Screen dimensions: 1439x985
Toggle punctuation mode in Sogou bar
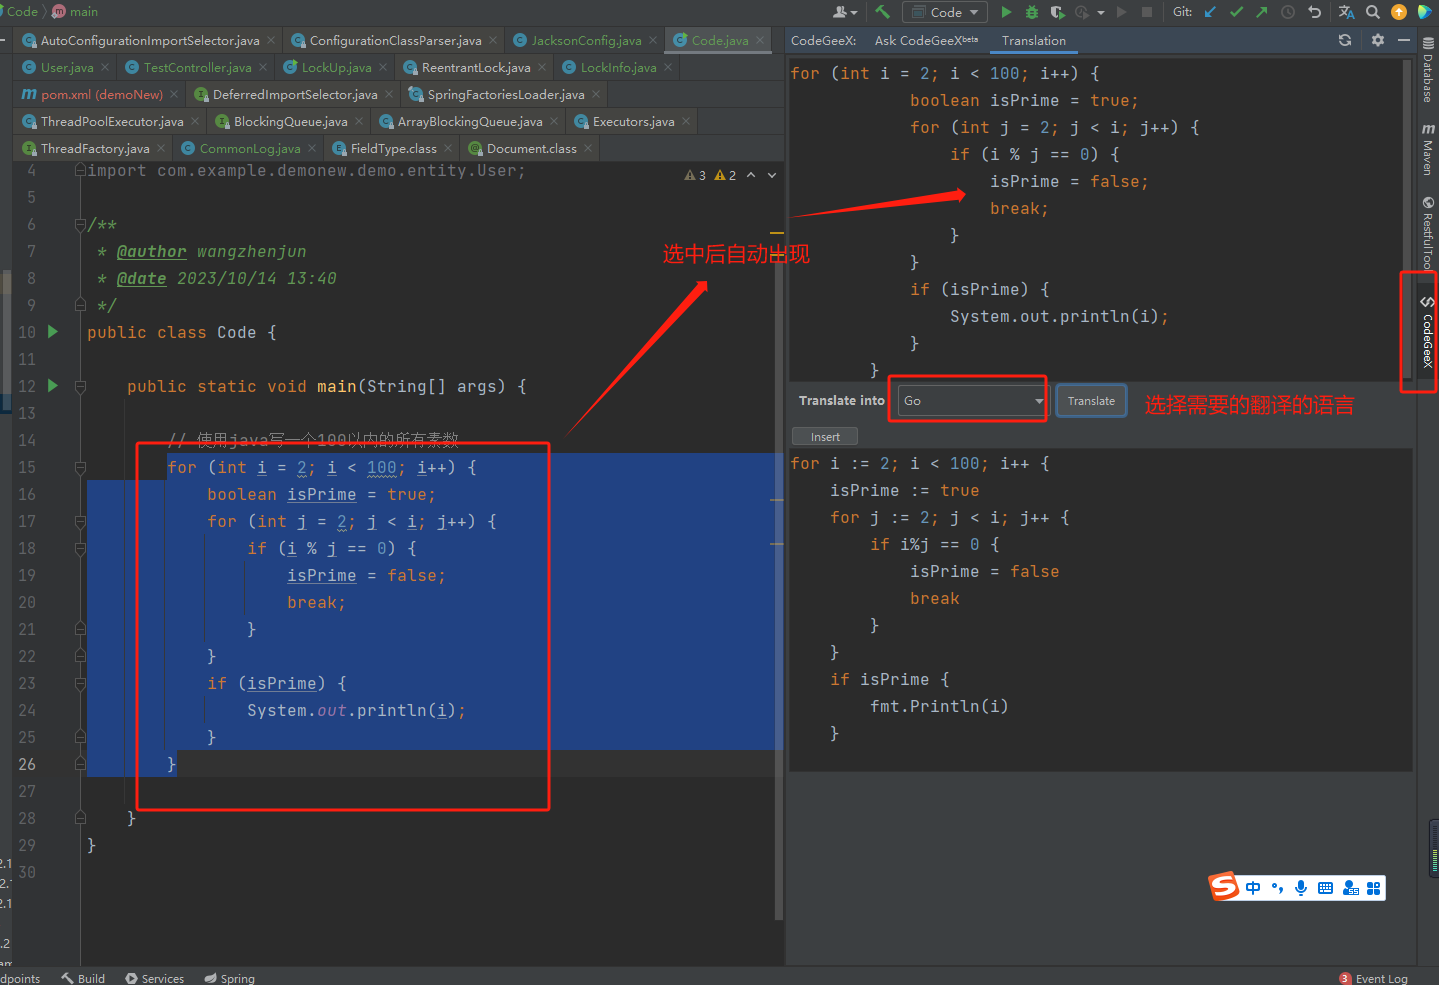(1277, 888)
